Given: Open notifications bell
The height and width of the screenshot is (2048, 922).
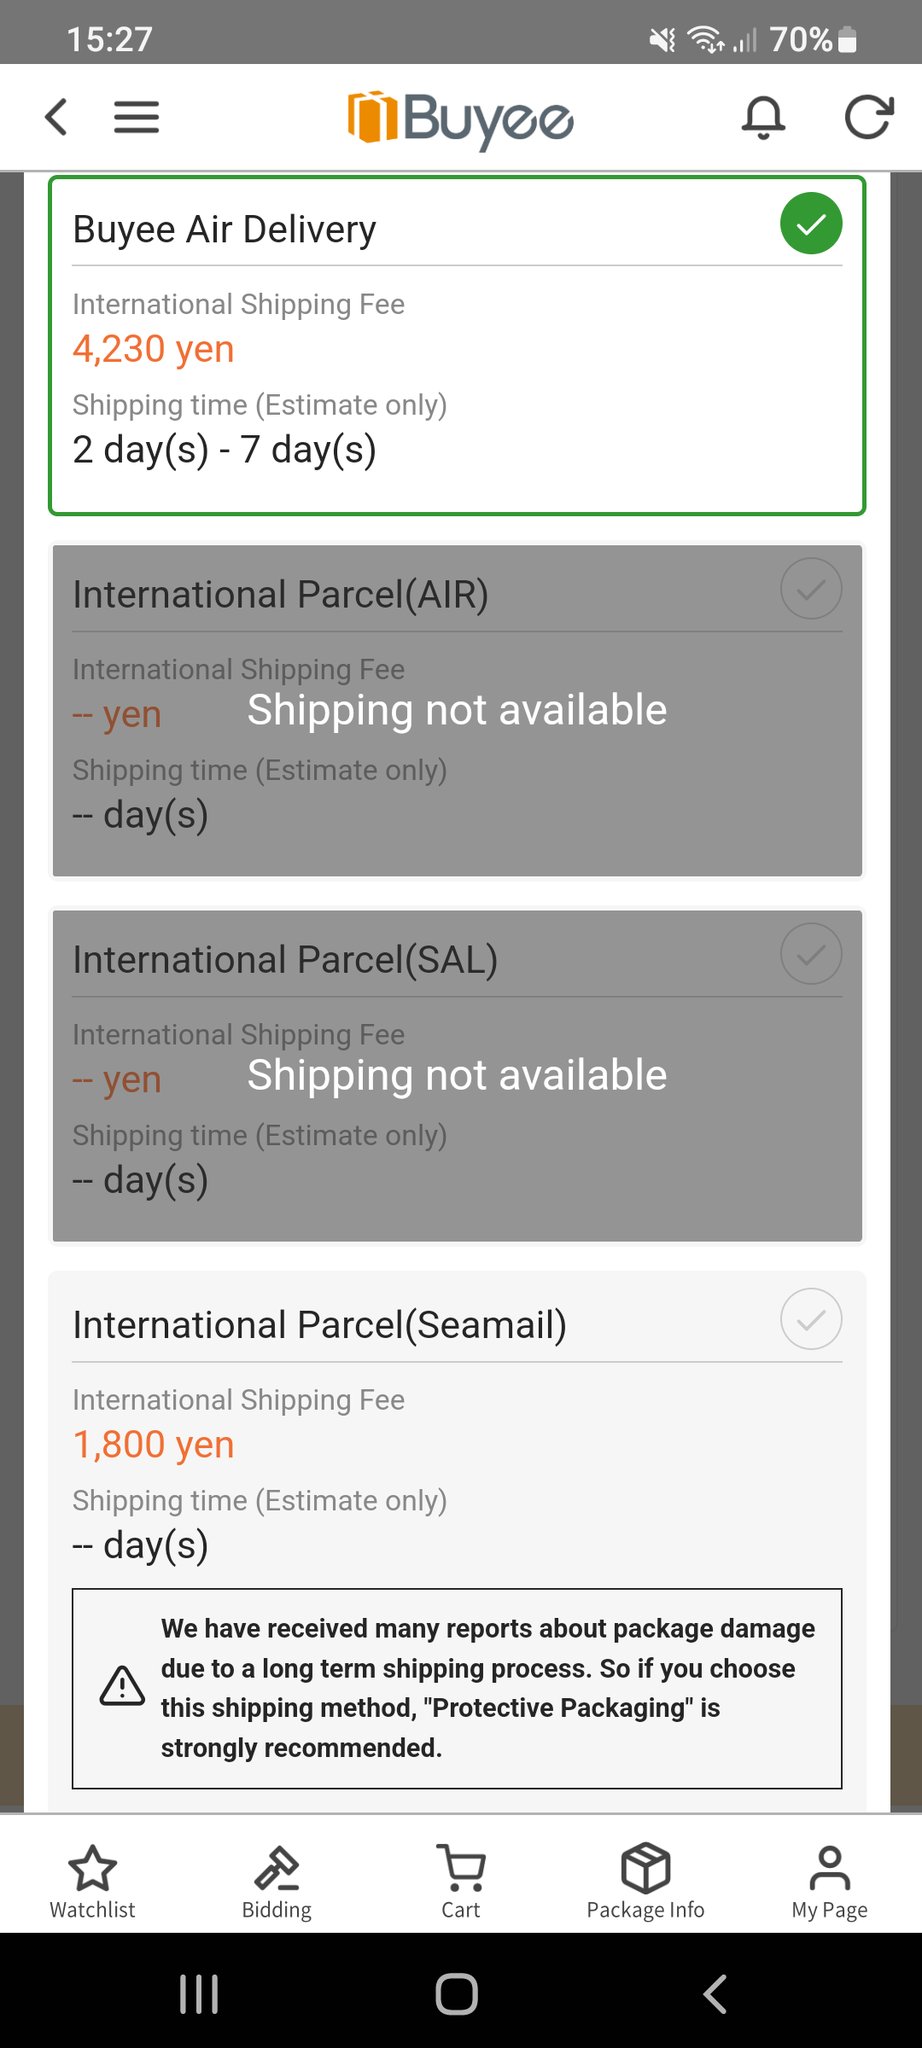Looking at the screenshot, I should [x=763, y=117].
